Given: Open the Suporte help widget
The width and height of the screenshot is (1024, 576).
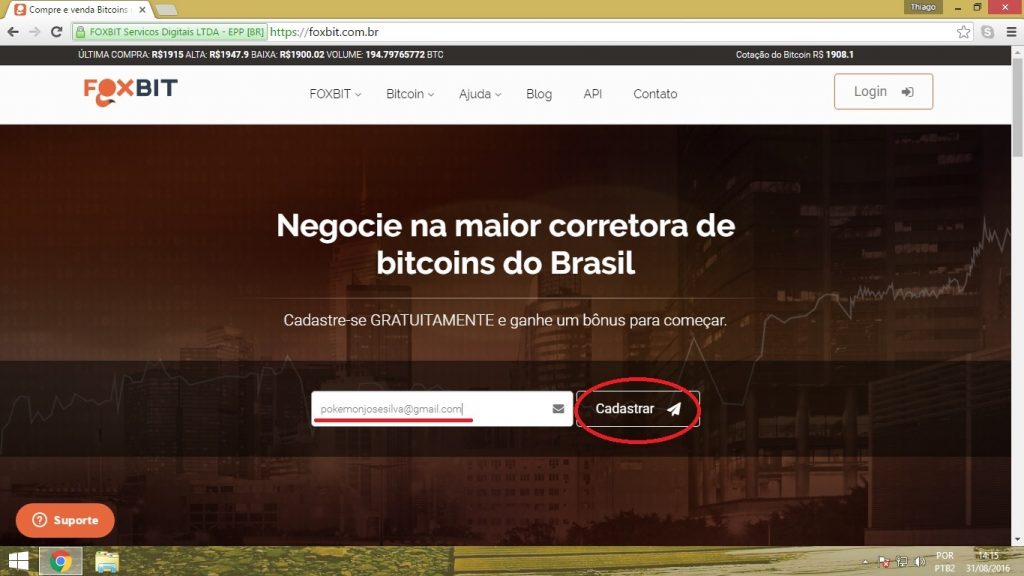Looking at the screenshot, I should (x=65, y=520).
